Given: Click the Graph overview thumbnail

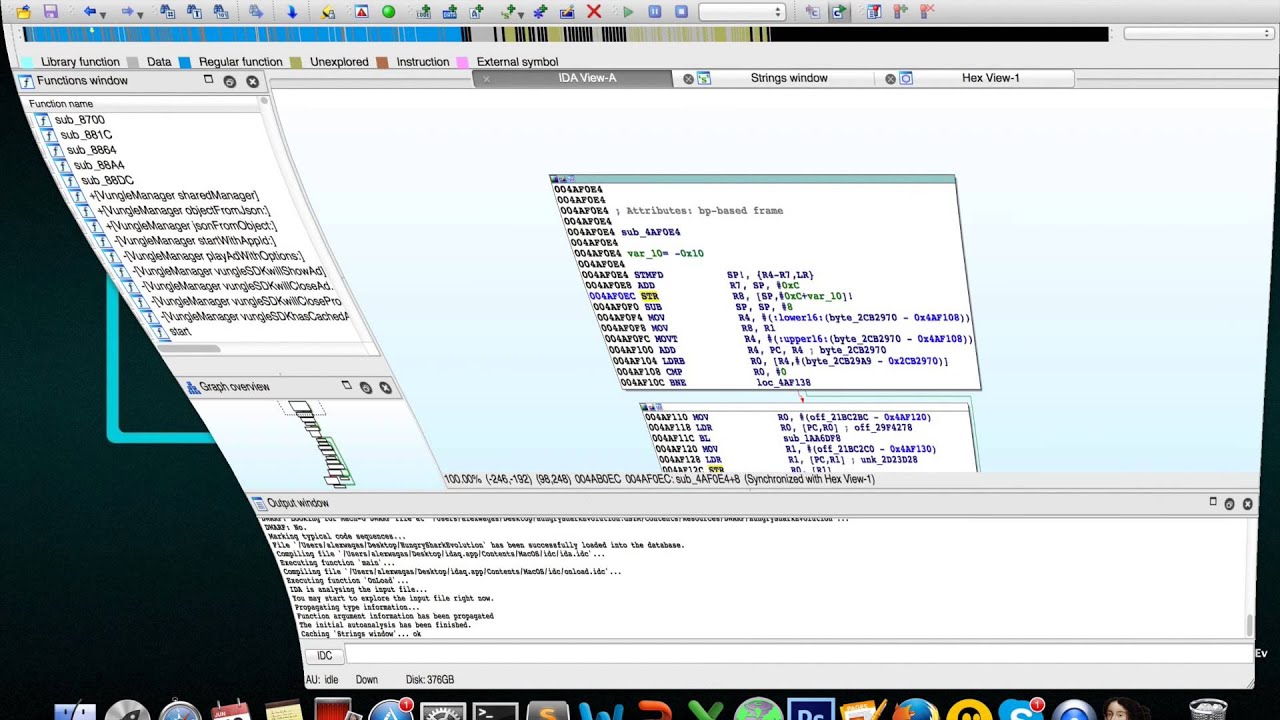Looking at the screenshot, I should [322, 443].
